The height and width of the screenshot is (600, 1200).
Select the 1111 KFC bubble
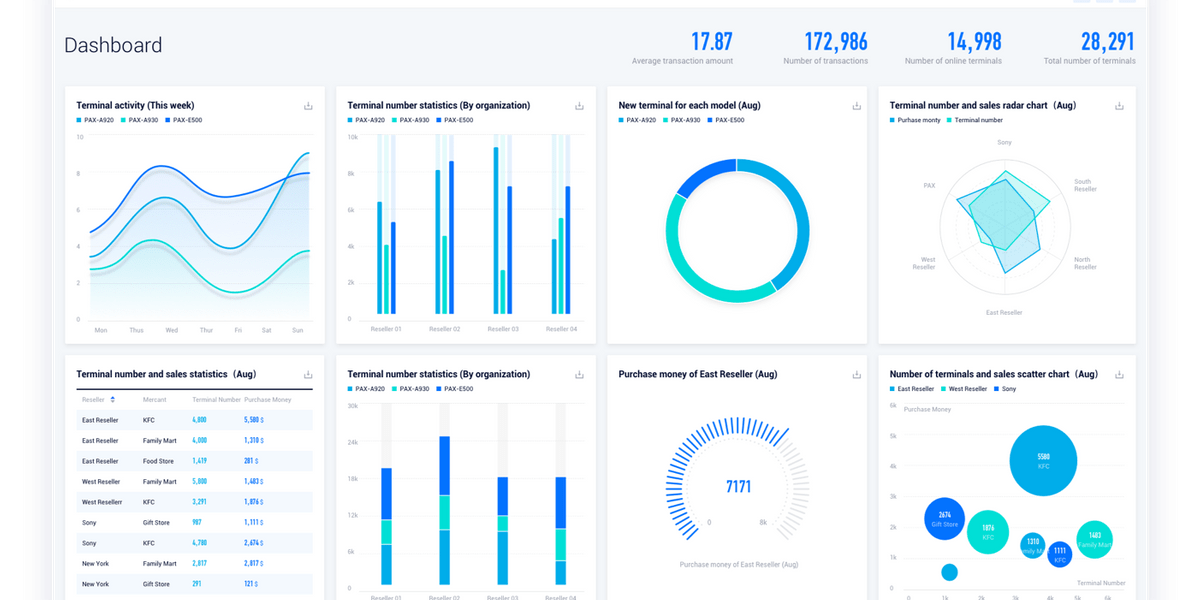(x=1060, y=555)
